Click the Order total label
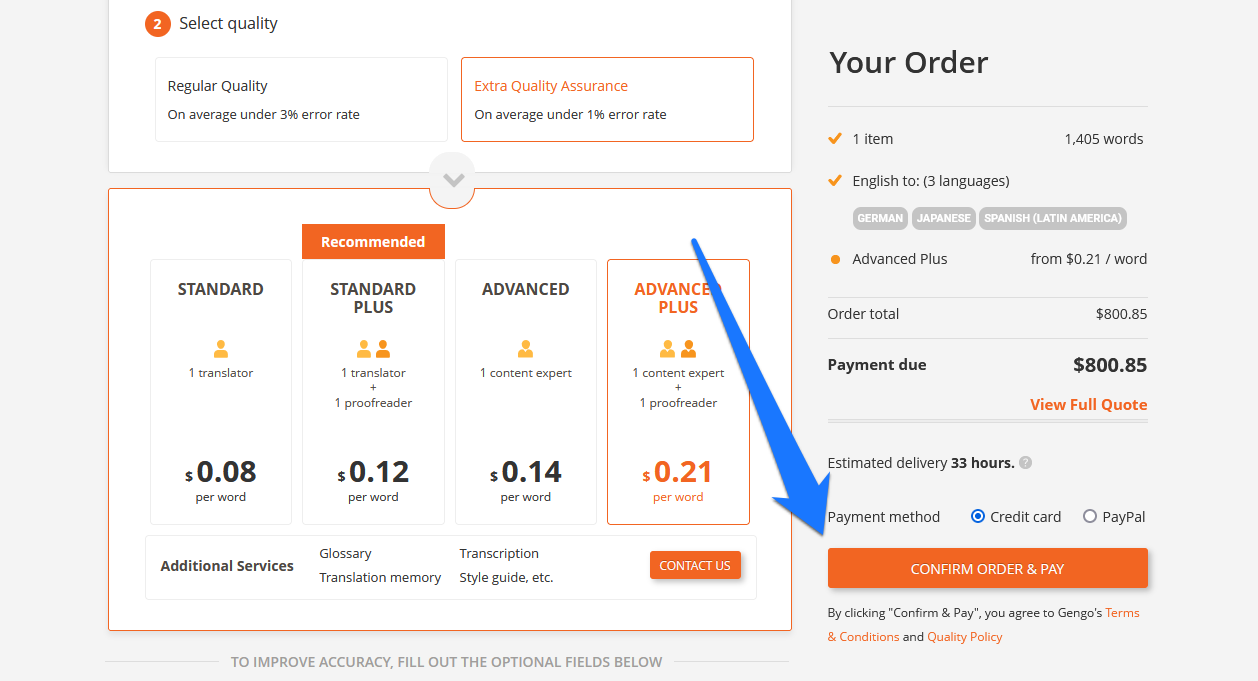Viewport: 1258px width, 681px height. coord(863,314)
